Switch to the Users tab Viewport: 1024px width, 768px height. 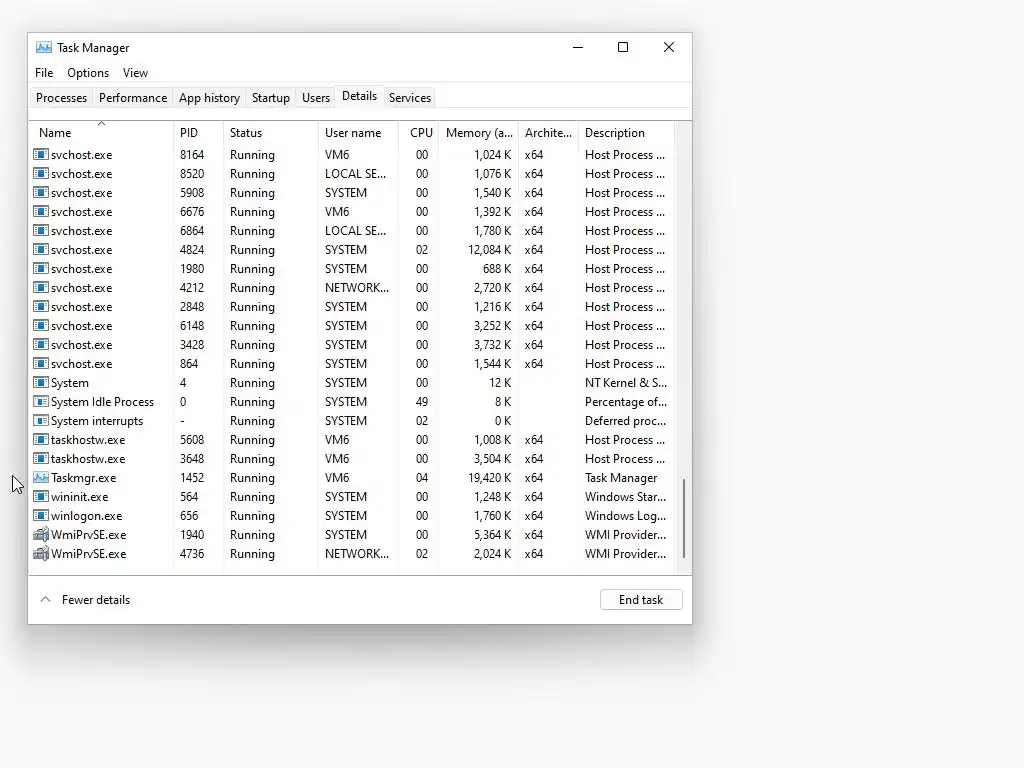[315, 97]
